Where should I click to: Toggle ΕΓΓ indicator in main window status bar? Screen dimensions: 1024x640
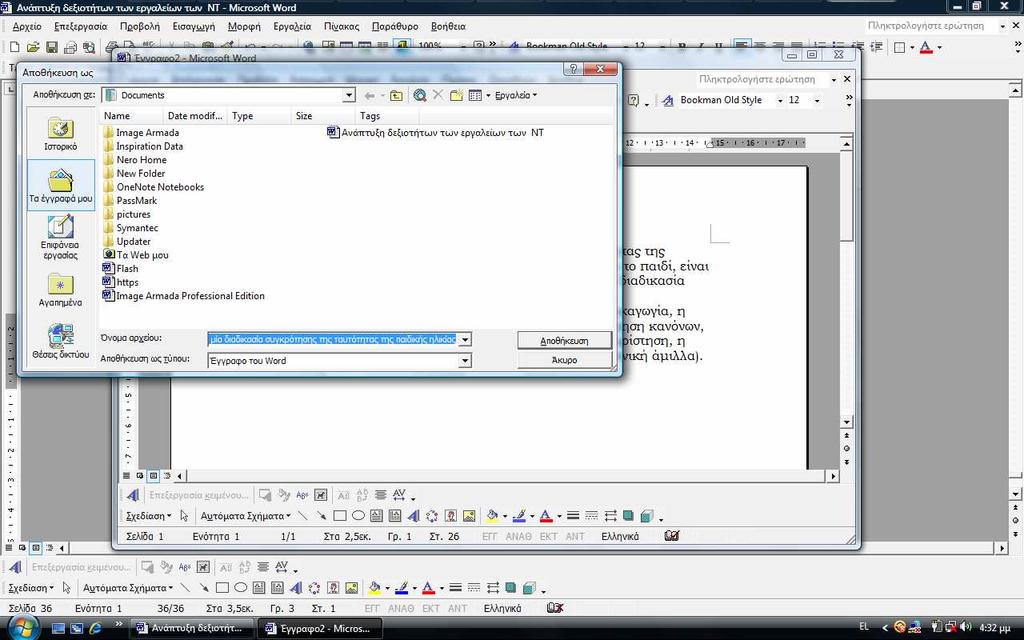pos(372,608)
